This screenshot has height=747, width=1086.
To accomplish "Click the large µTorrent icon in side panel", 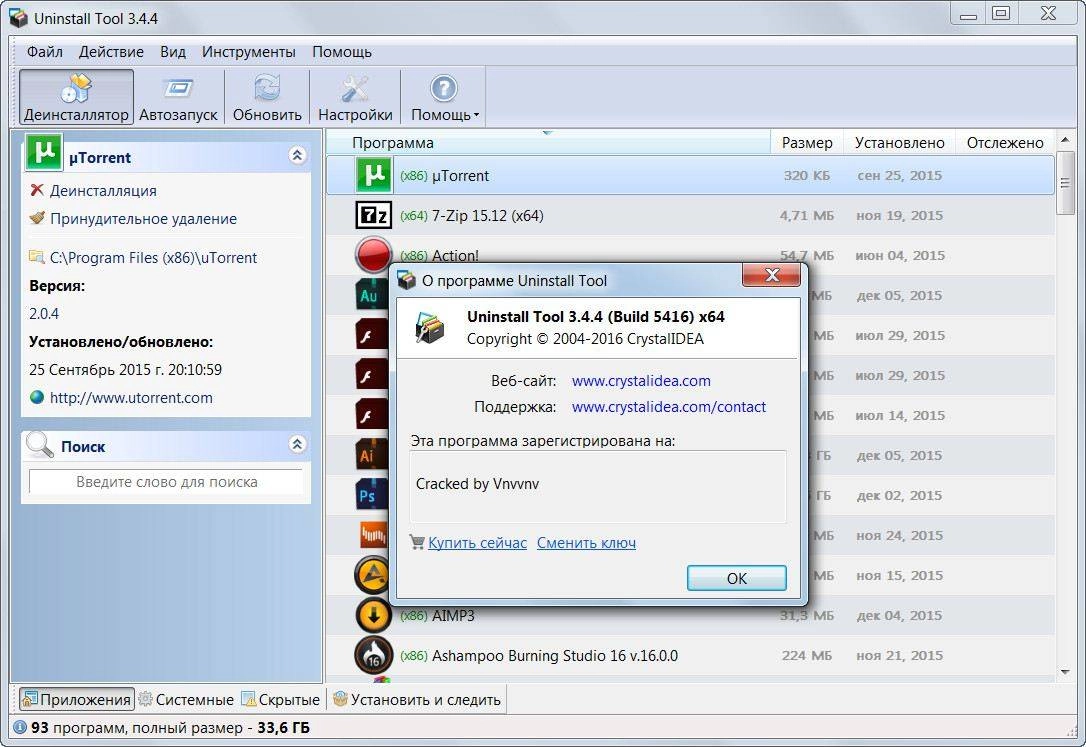I will 44,152.
